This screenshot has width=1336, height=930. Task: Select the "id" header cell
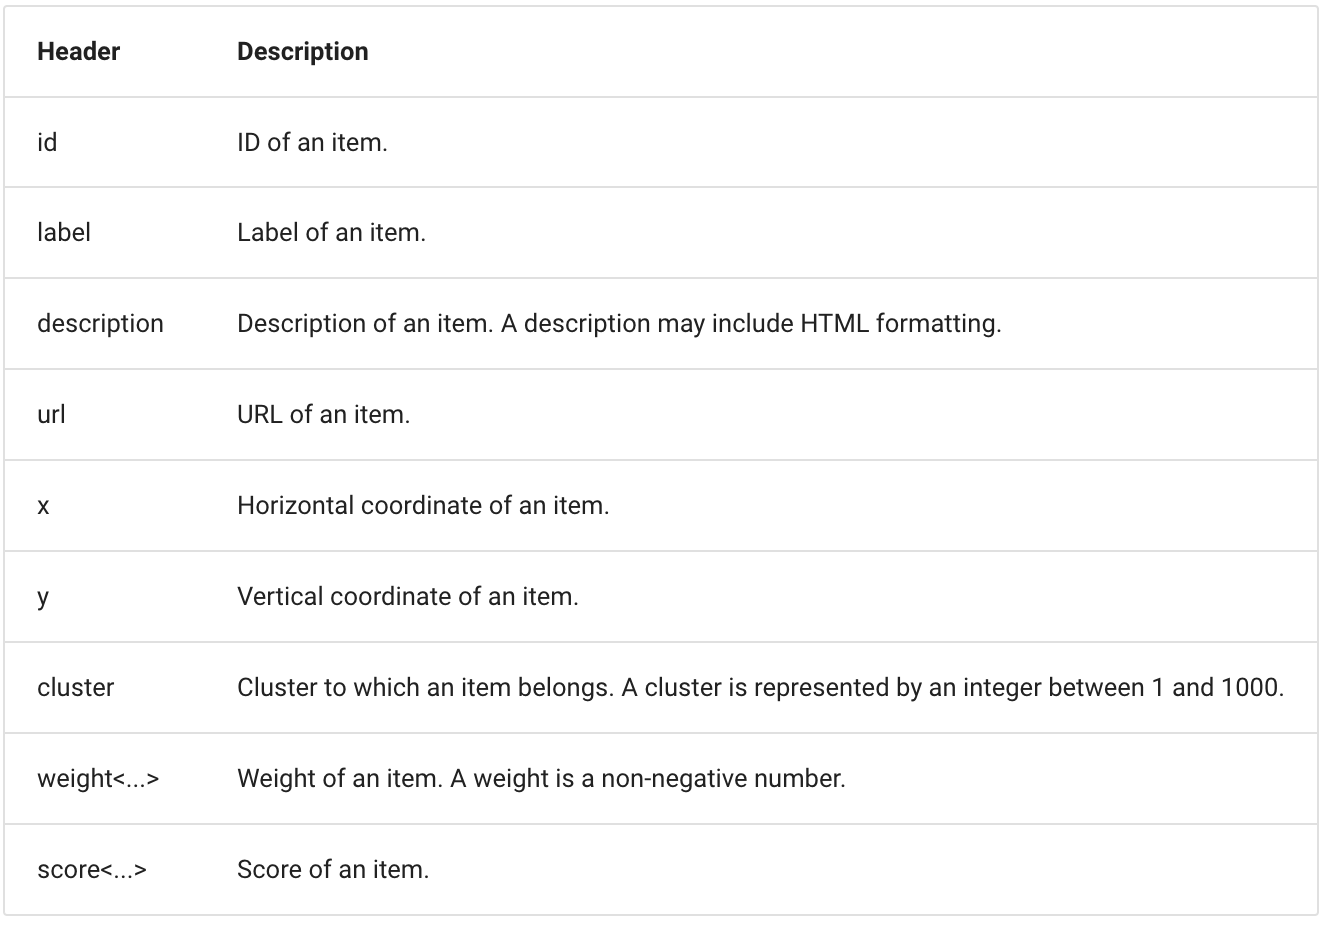[47, 143]
